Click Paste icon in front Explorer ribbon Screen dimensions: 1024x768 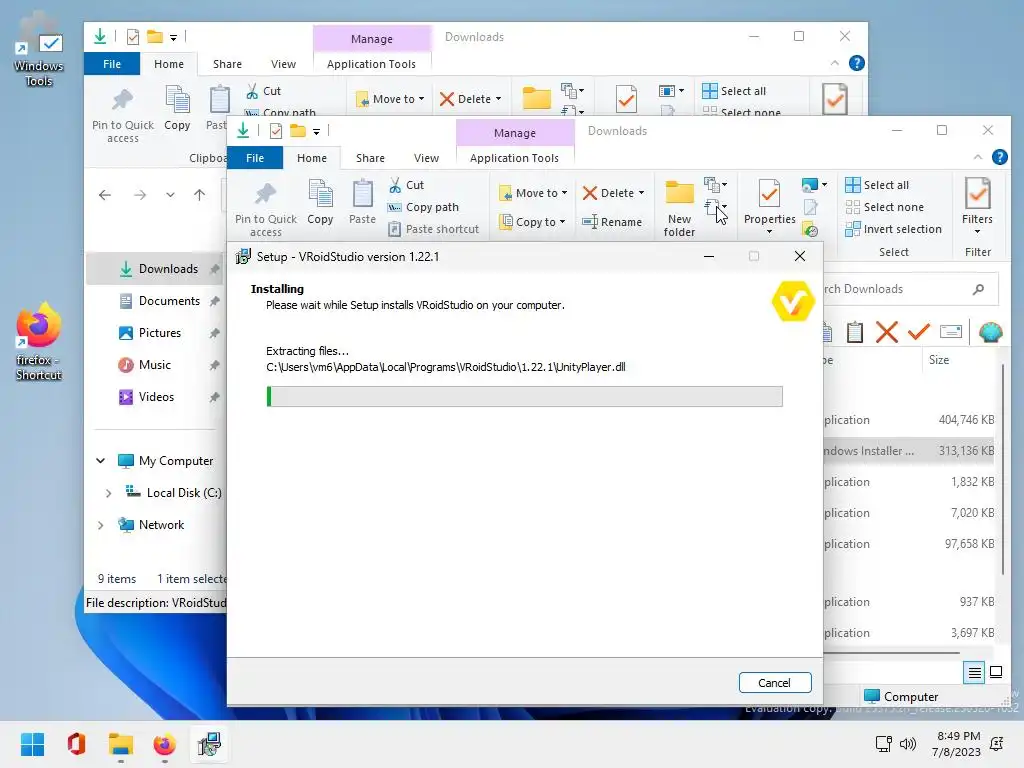pos(362,195)
